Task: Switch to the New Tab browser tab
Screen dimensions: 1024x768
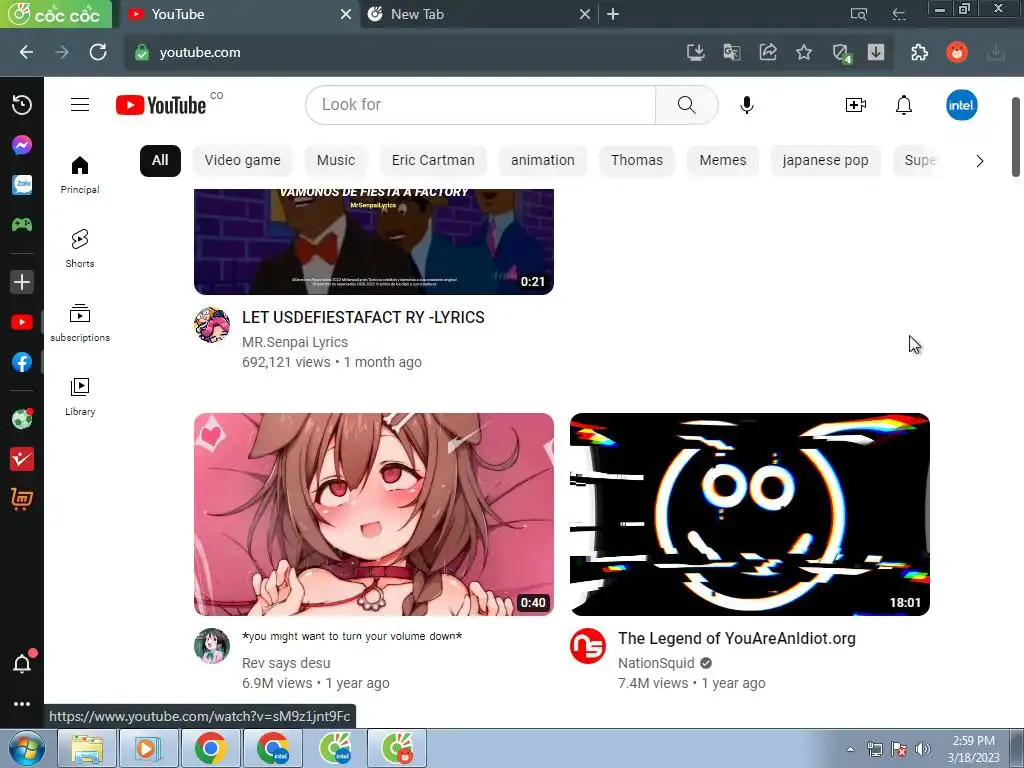Action: (479, 14)
